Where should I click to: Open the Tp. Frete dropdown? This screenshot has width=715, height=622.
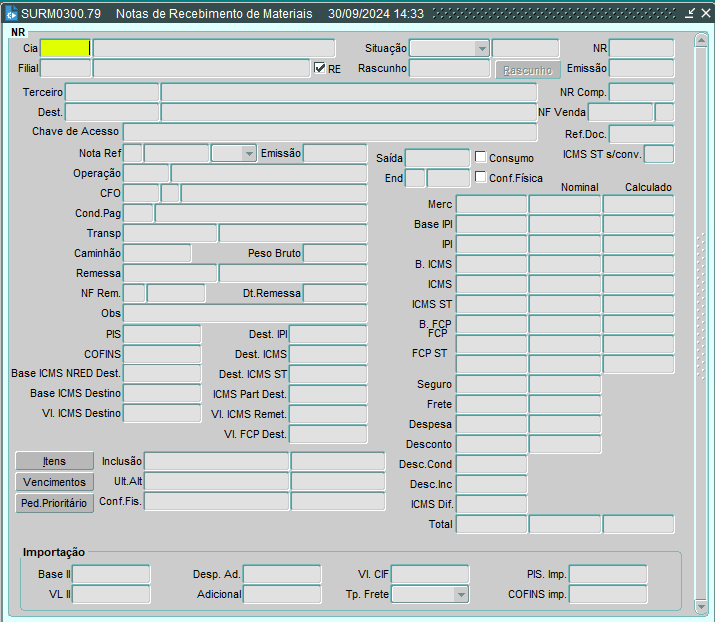coord(460,595)
